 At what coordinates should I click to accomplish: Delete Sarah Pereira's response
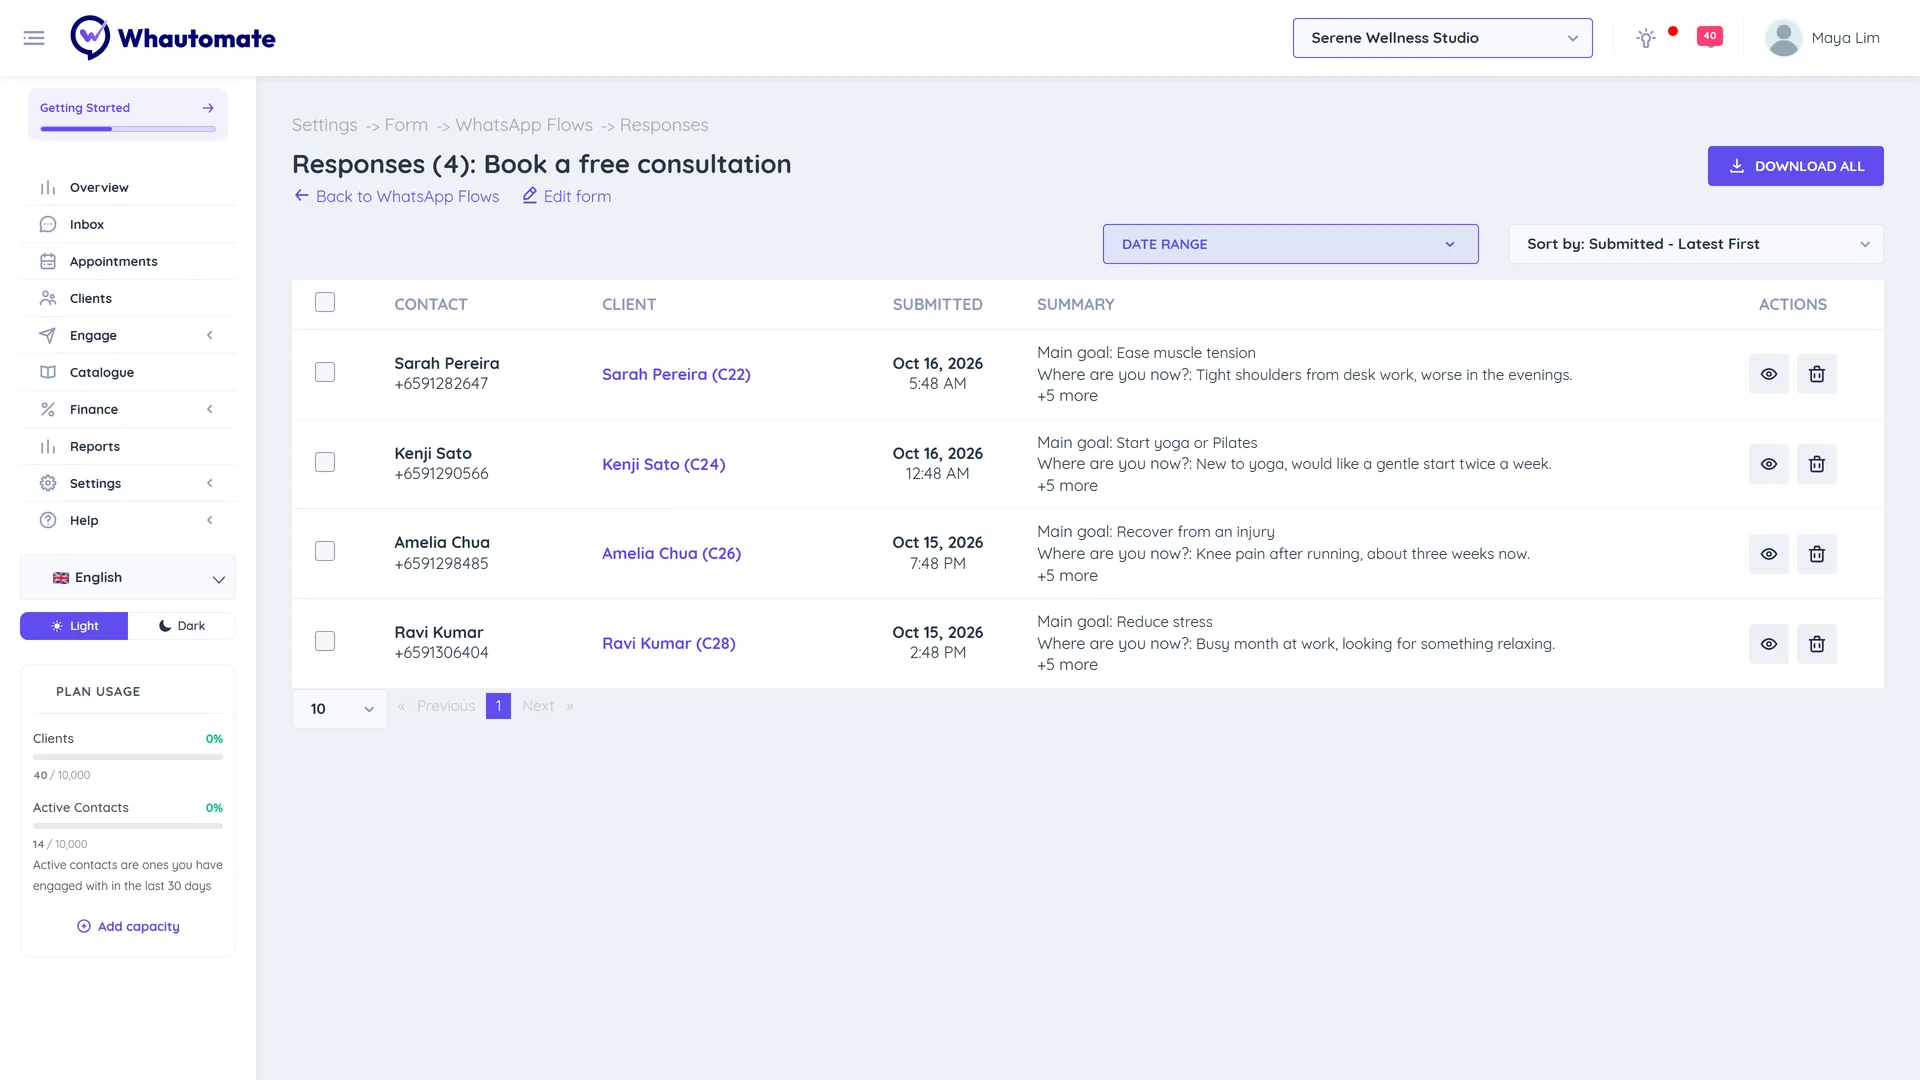(1816, 374)
